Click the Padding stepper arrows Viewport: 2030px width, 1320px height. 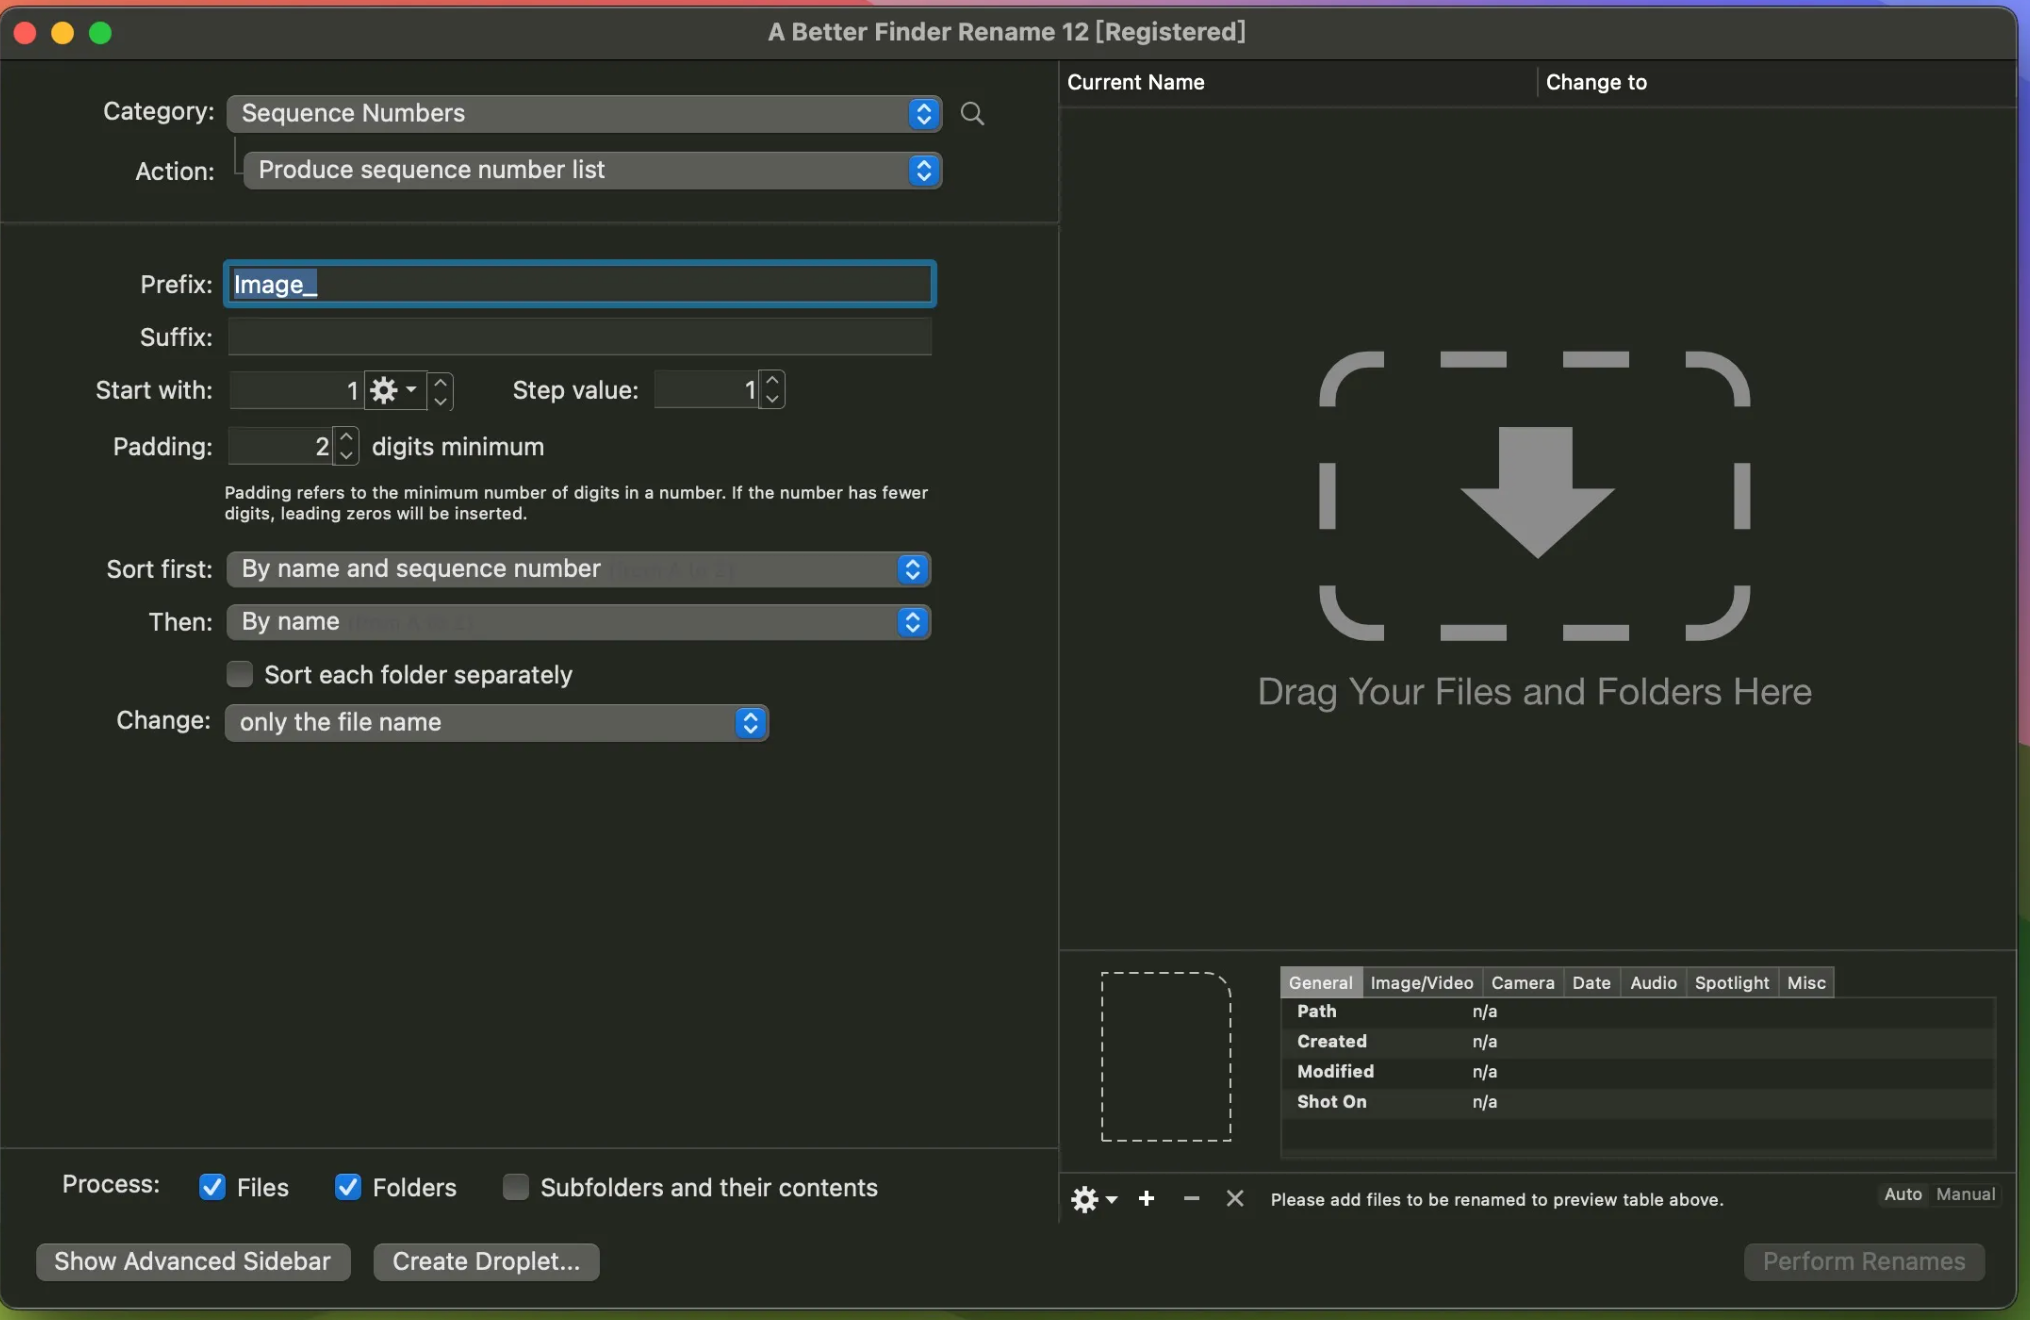[346, 446]
